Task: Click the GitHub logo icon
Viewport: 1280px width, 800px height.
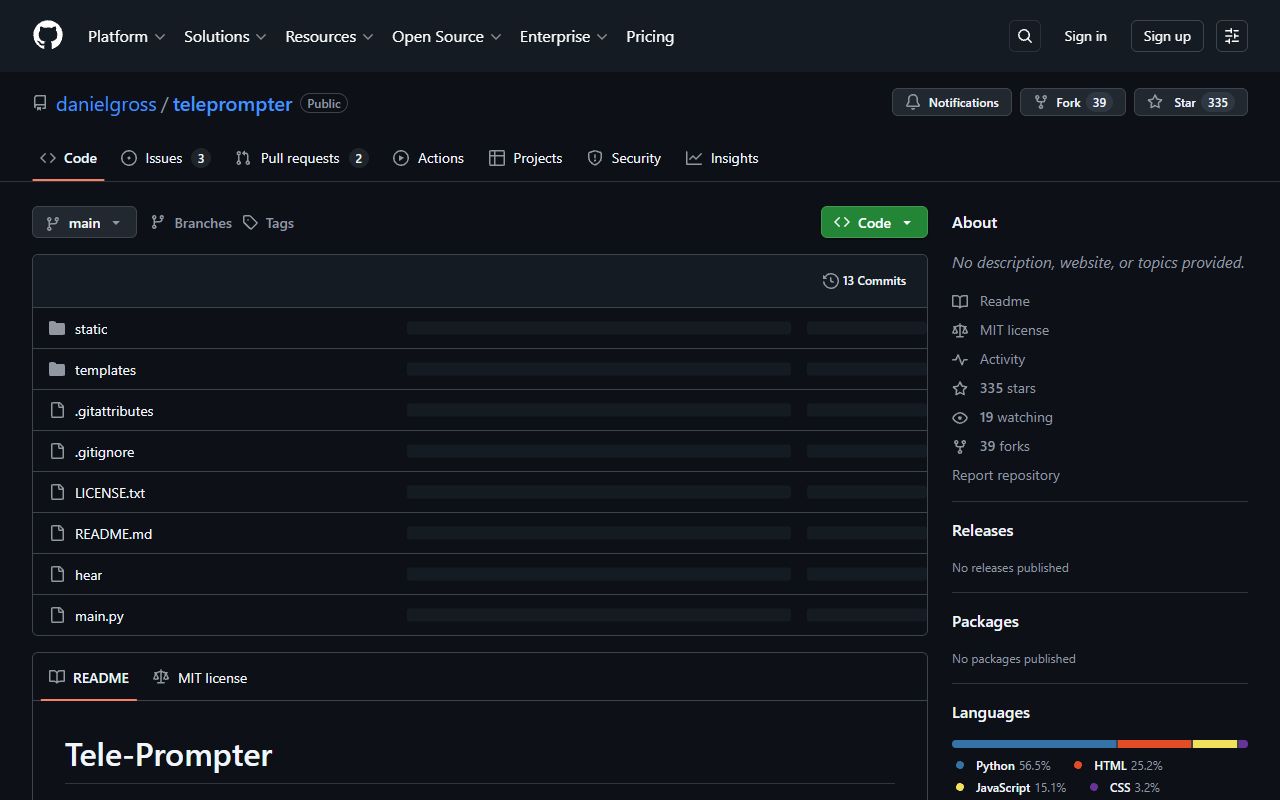Action: tap(48, 36)
